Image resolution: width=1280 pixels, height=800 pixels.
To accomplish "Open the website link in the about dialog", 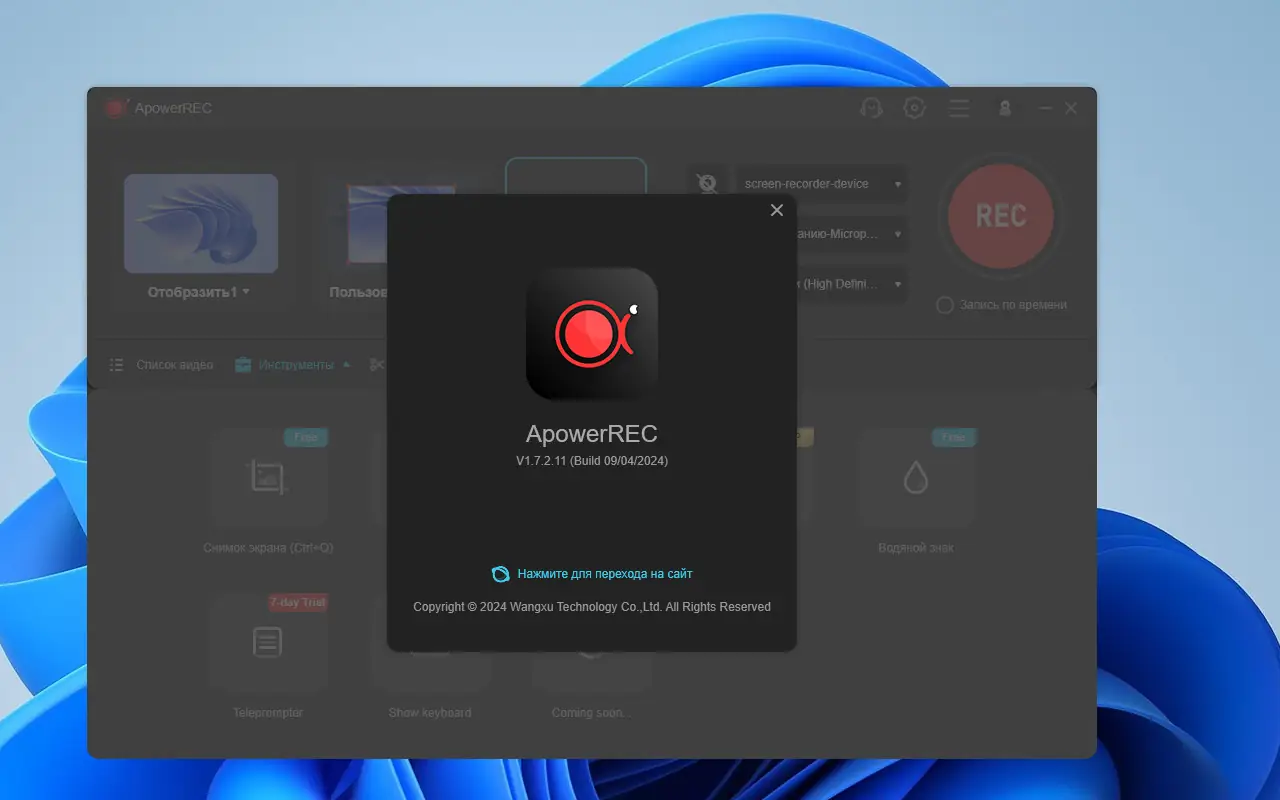I will pos(604,574).
